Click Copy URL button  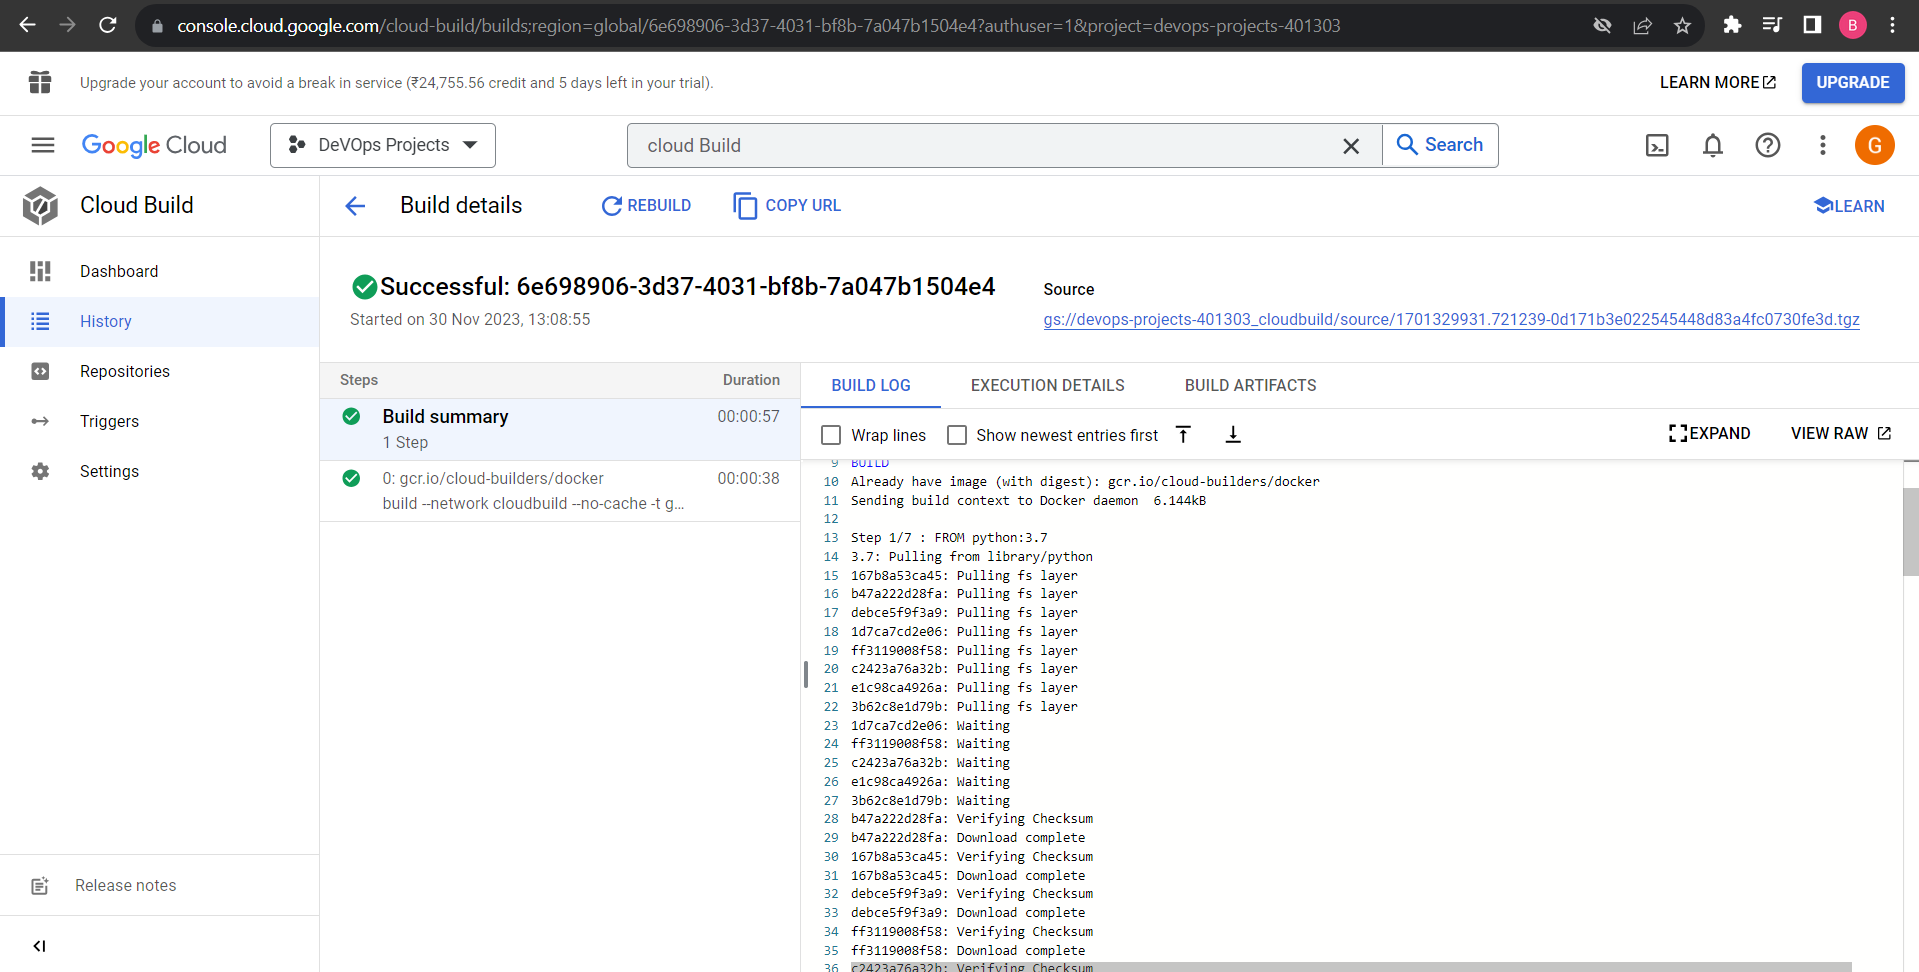click(787, 205)
